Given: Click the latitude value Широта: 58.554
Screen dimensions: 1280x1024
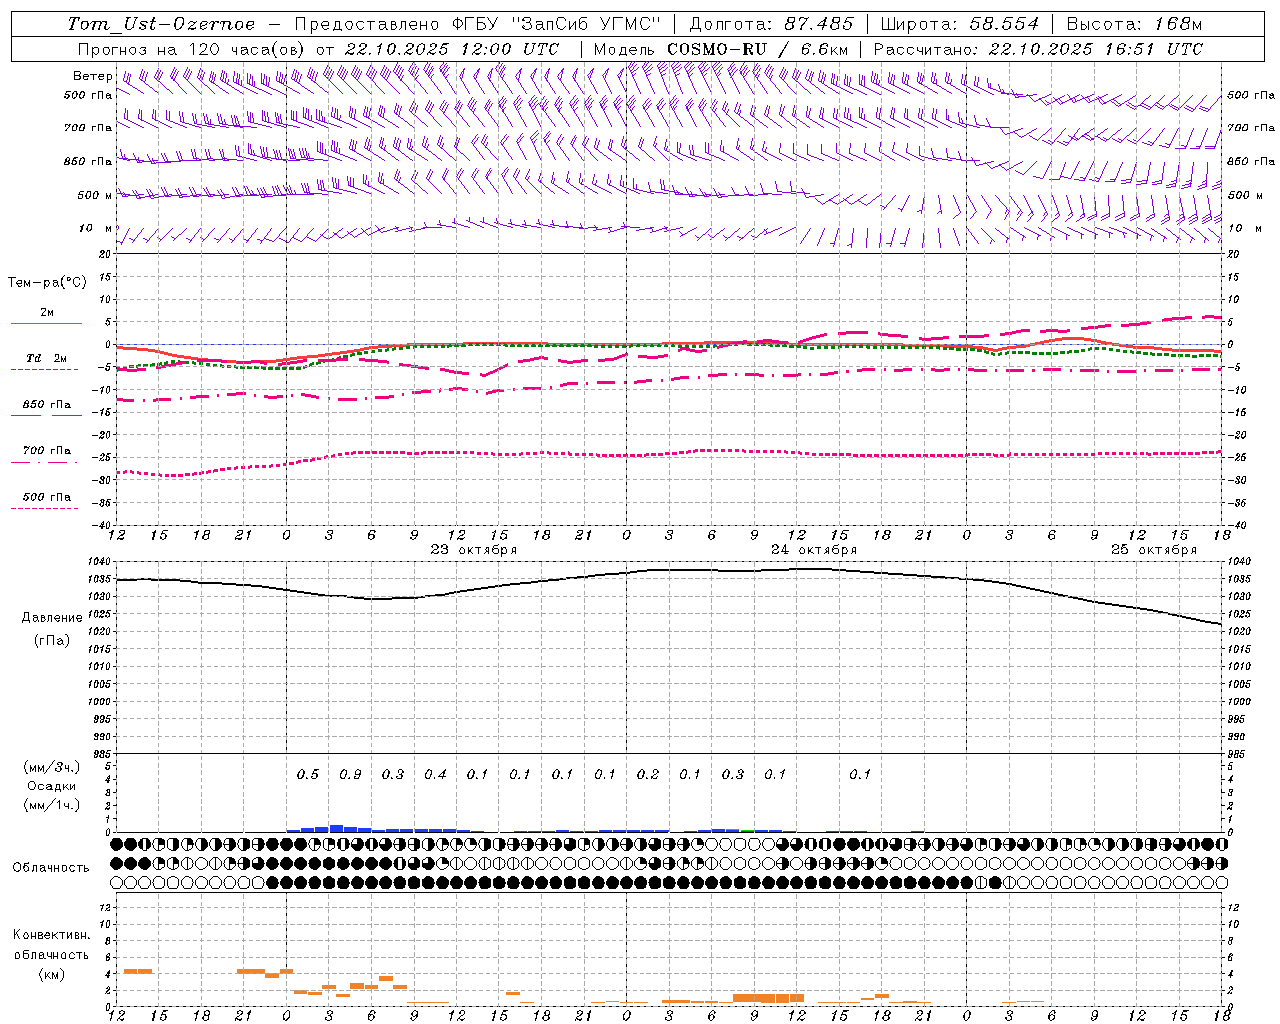Looking at the screenshot, I should click(960, 24).
